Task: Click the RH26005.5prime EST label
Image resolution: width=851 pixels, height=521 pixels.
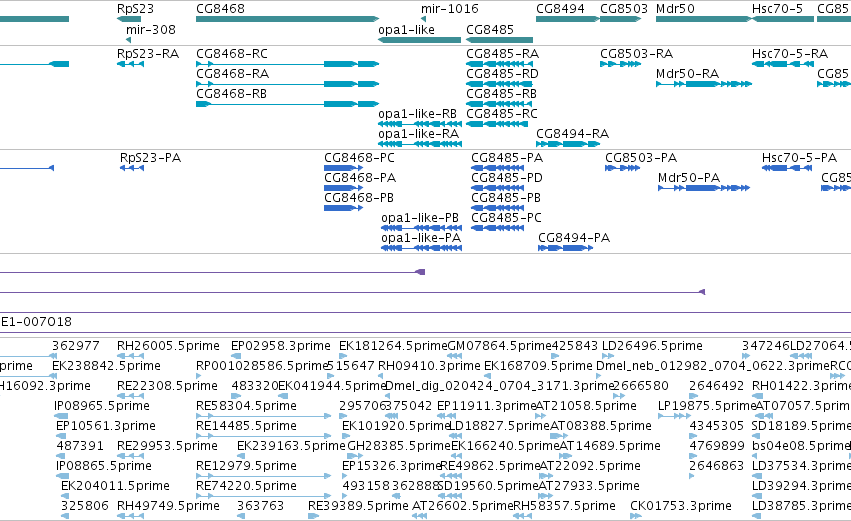Action: click(x=168, y=346)
